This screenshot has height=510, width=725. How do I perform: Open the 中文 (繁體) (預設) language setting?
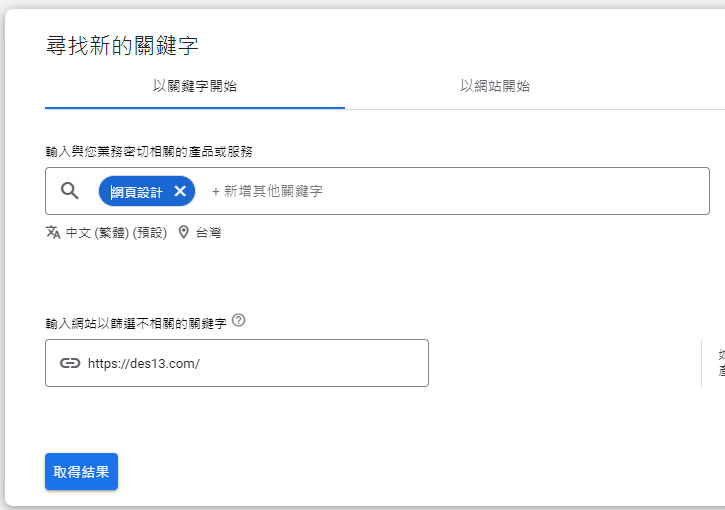116,233
